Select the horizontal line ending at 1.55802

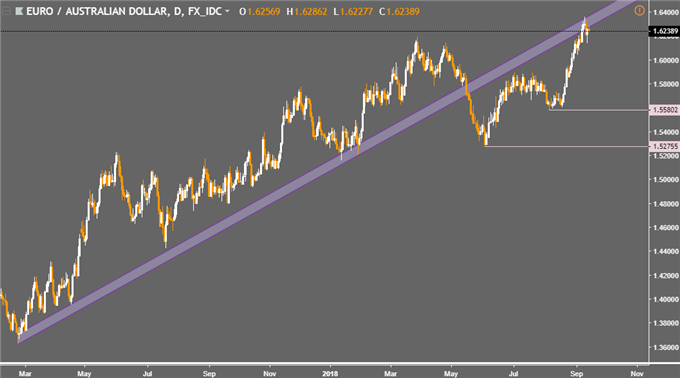tap(598, 110)
